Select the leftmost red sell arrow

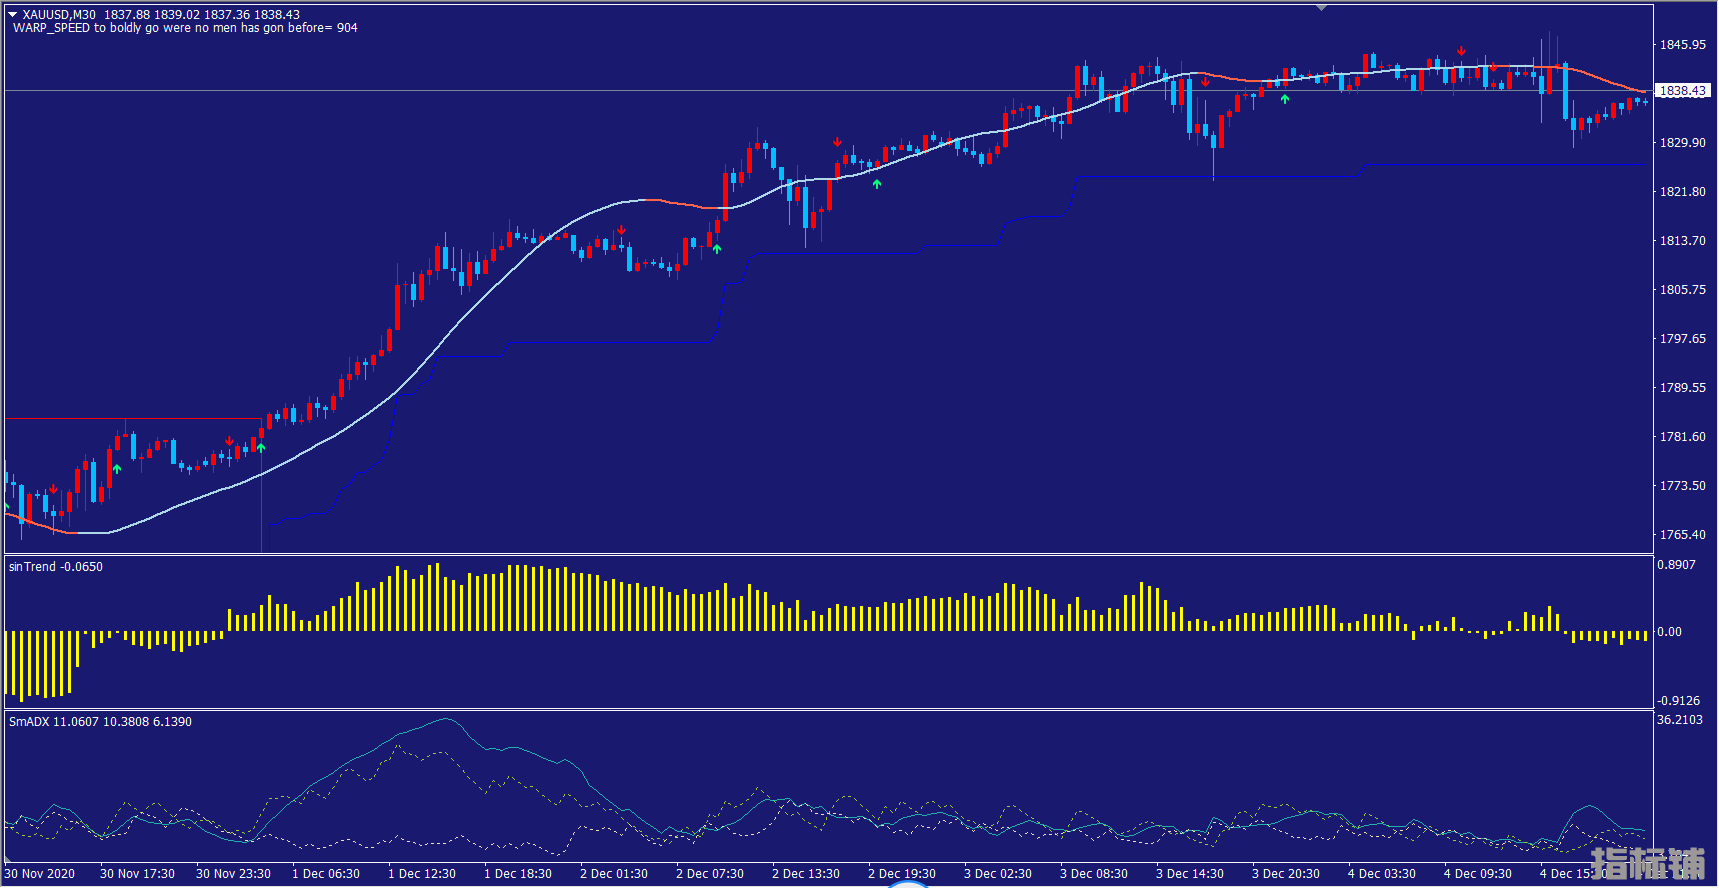tap(53, 489)
